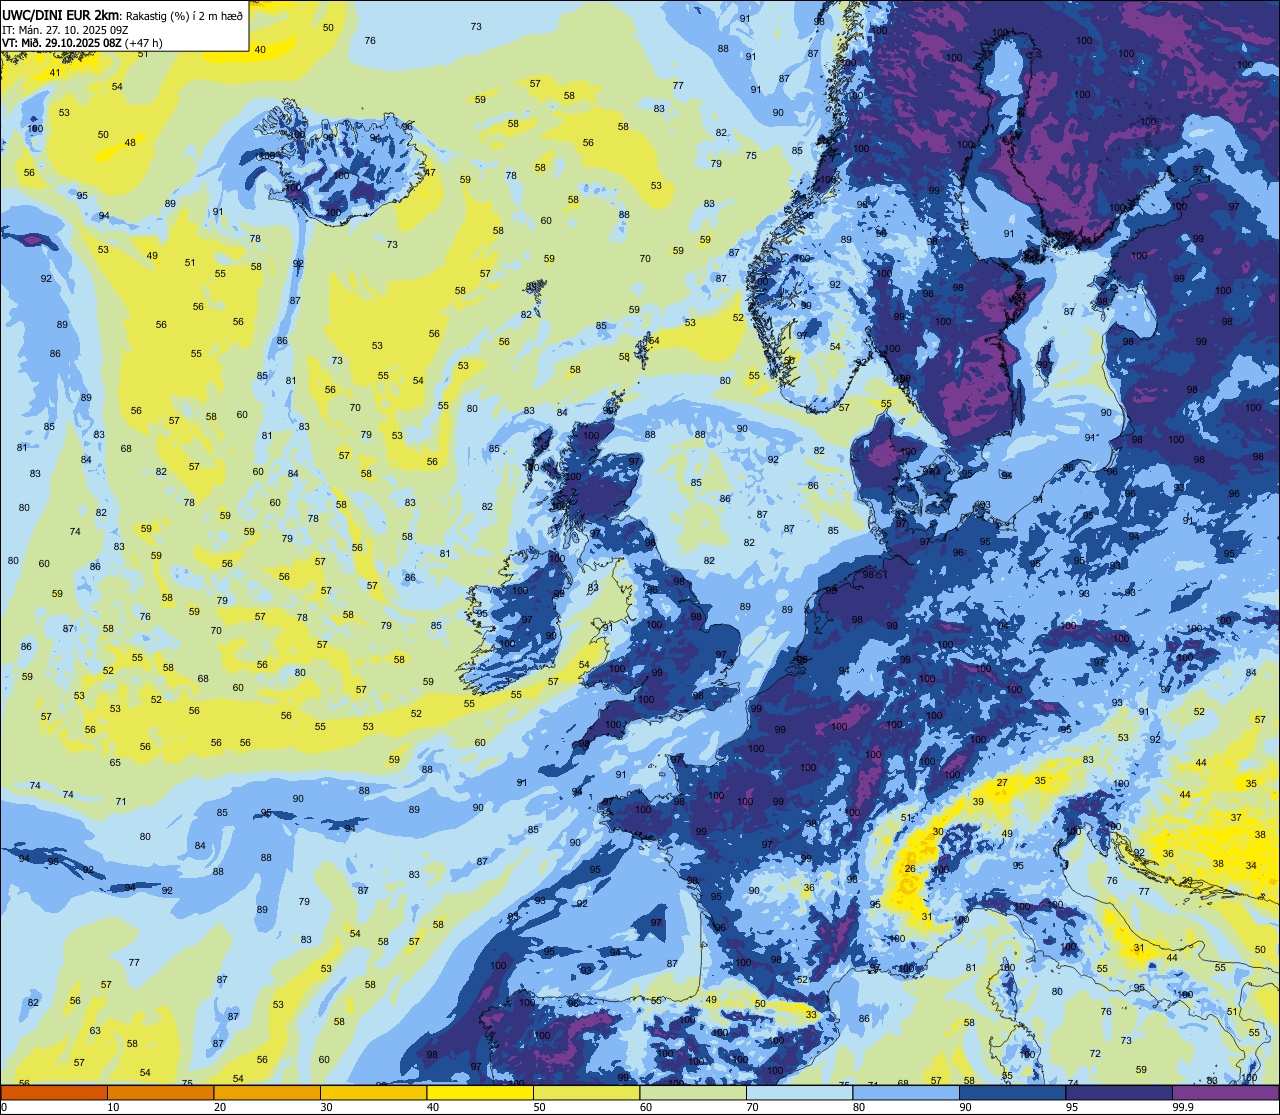
Task: Click the map value "26" near the Alps
Action: point(910,868)
